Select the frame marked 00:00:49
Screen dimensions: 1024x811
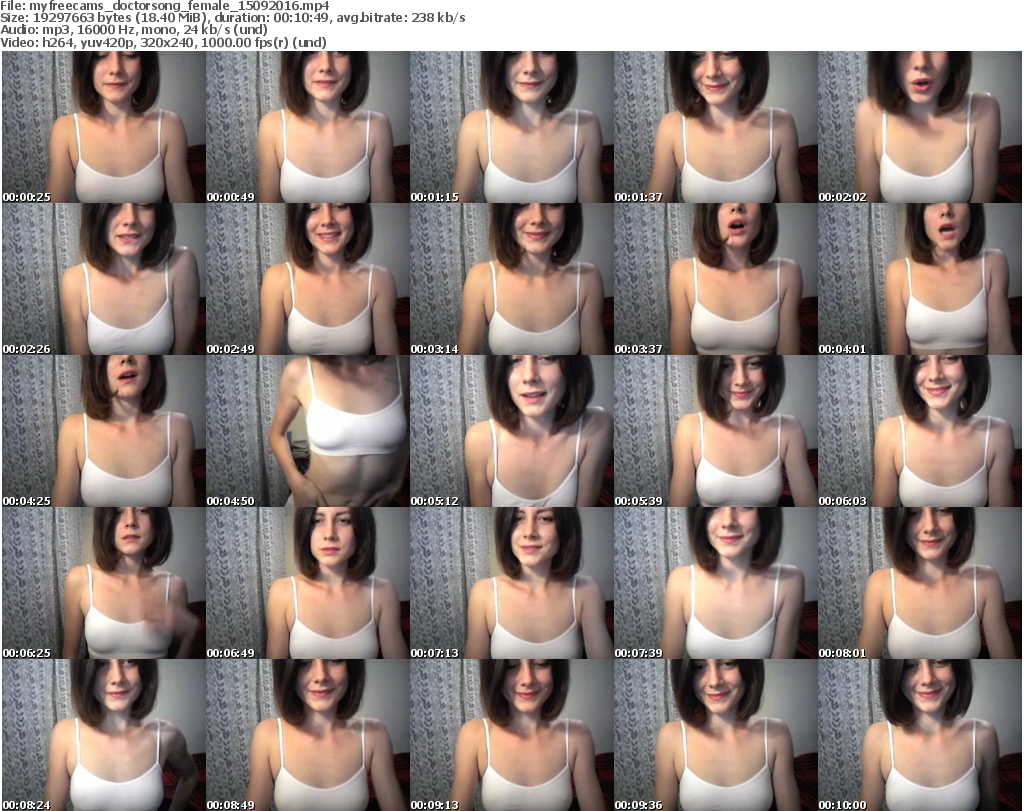pos(307,127)
